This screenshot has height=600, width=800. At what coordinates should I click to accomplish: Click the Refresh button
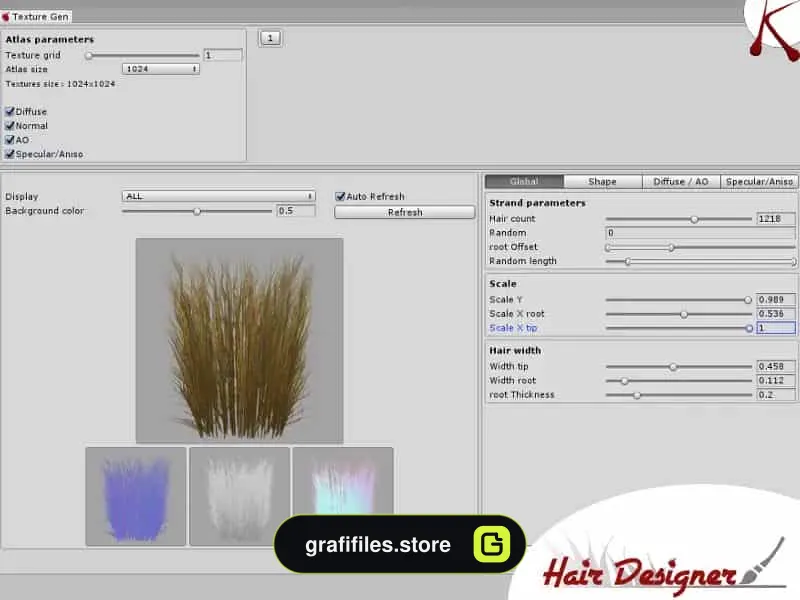pos(405,212)
